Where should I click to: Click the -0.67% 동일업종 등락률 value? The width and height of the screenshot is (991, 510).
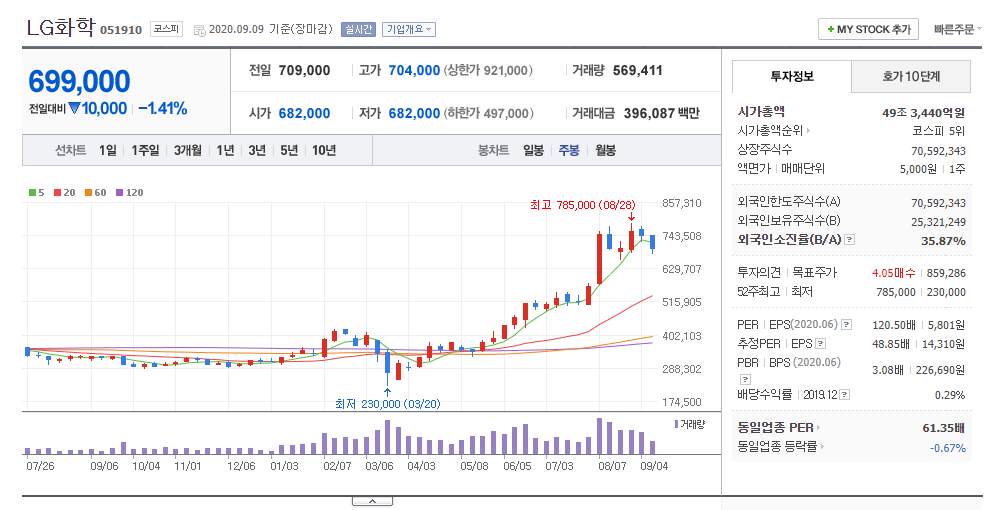click(x=947, y=448)
